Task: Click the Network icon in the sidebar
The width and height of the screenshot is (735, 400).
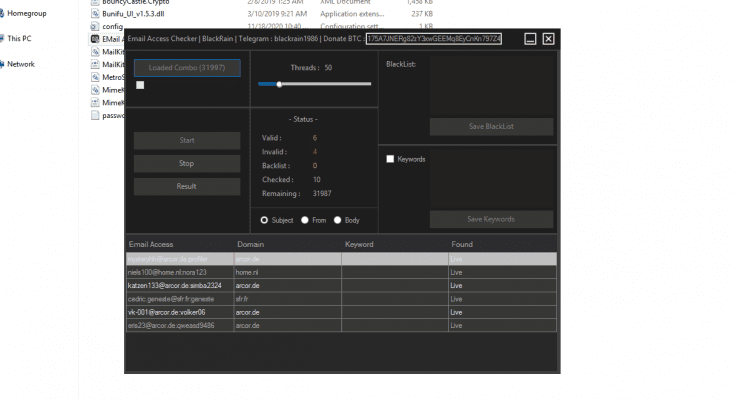Action: pos(20,63)
